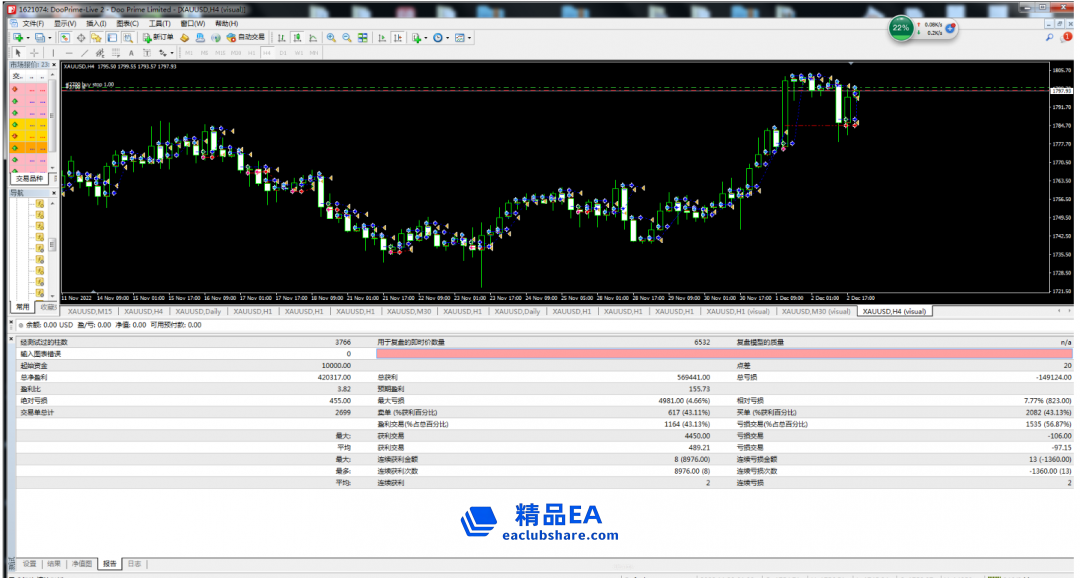Click the zoom in magnifier icon
The height and width of the screenshot is (578, 1080).
pyautogui.click(x=331, y=38)
